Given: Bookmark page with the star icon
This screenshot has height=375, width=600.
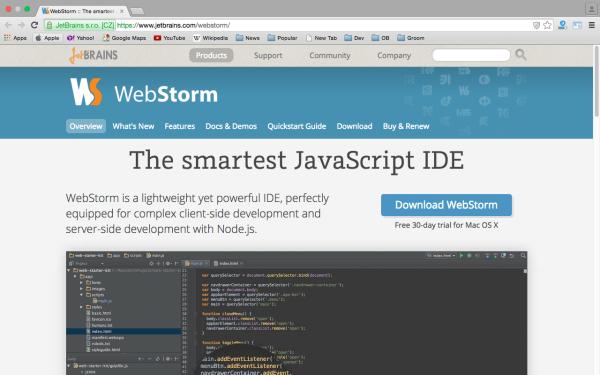Looking at the screenshot, I should (x=548, y=25).
